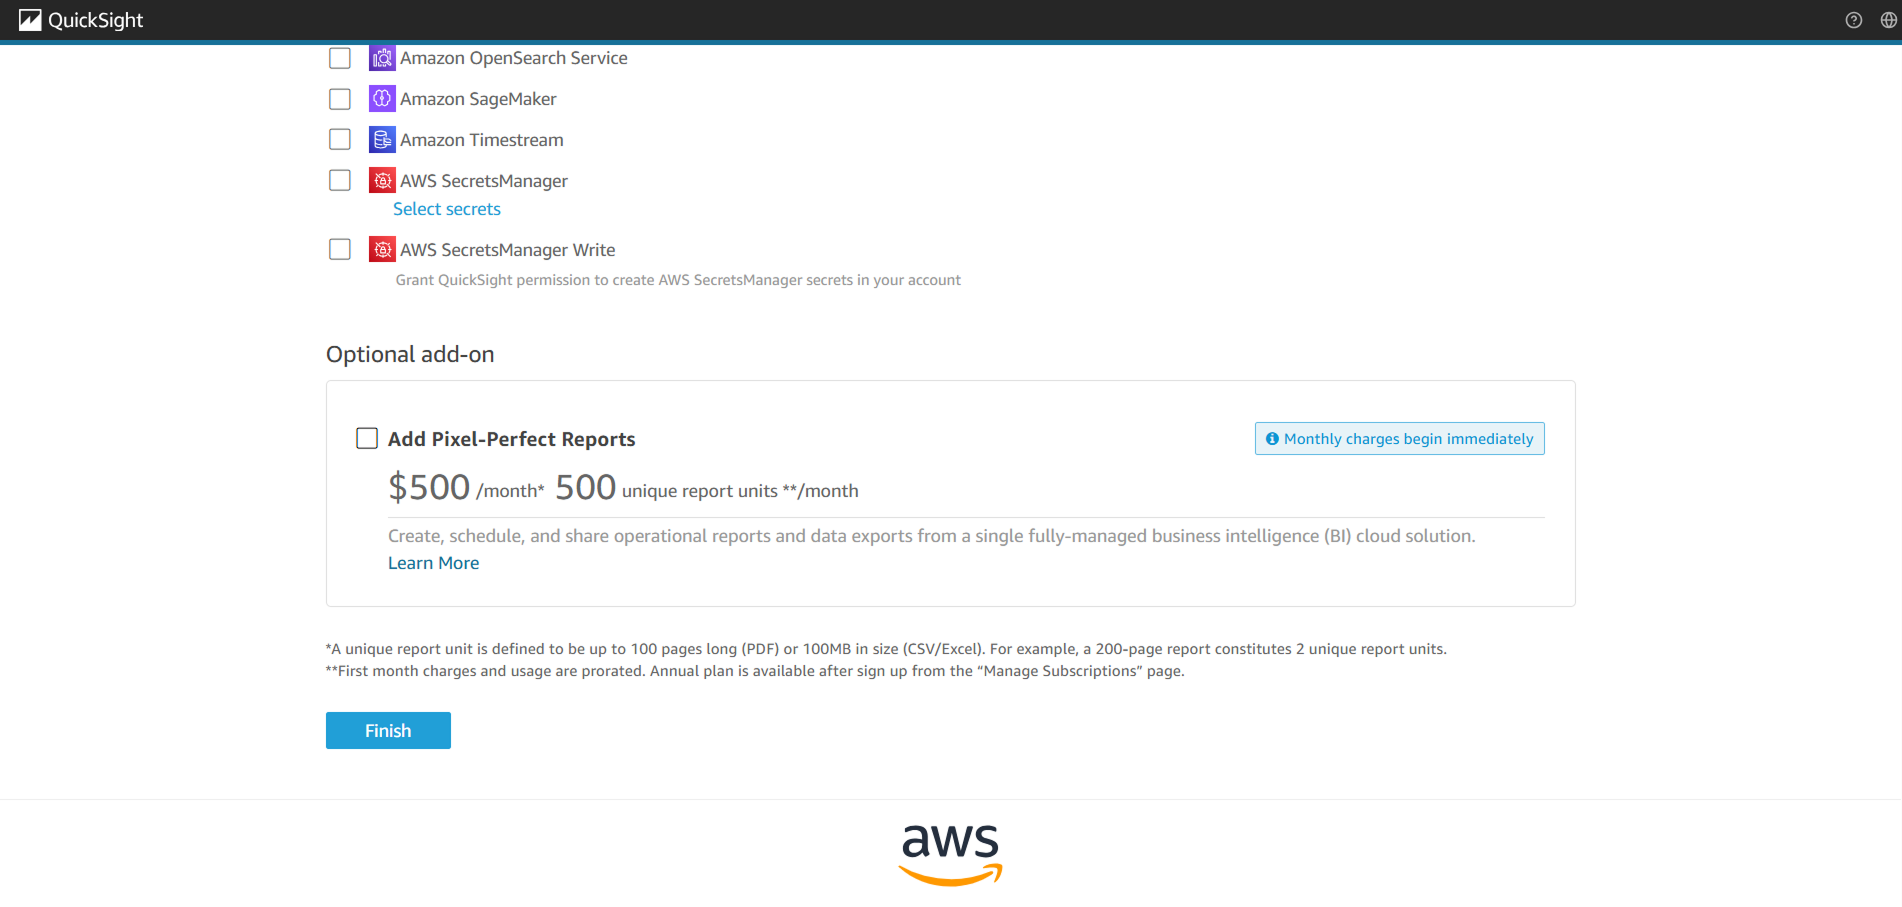Screen dimensions: 1902x907
Task: Click the AWS logo in footer
Action: (x=950, y=854)
